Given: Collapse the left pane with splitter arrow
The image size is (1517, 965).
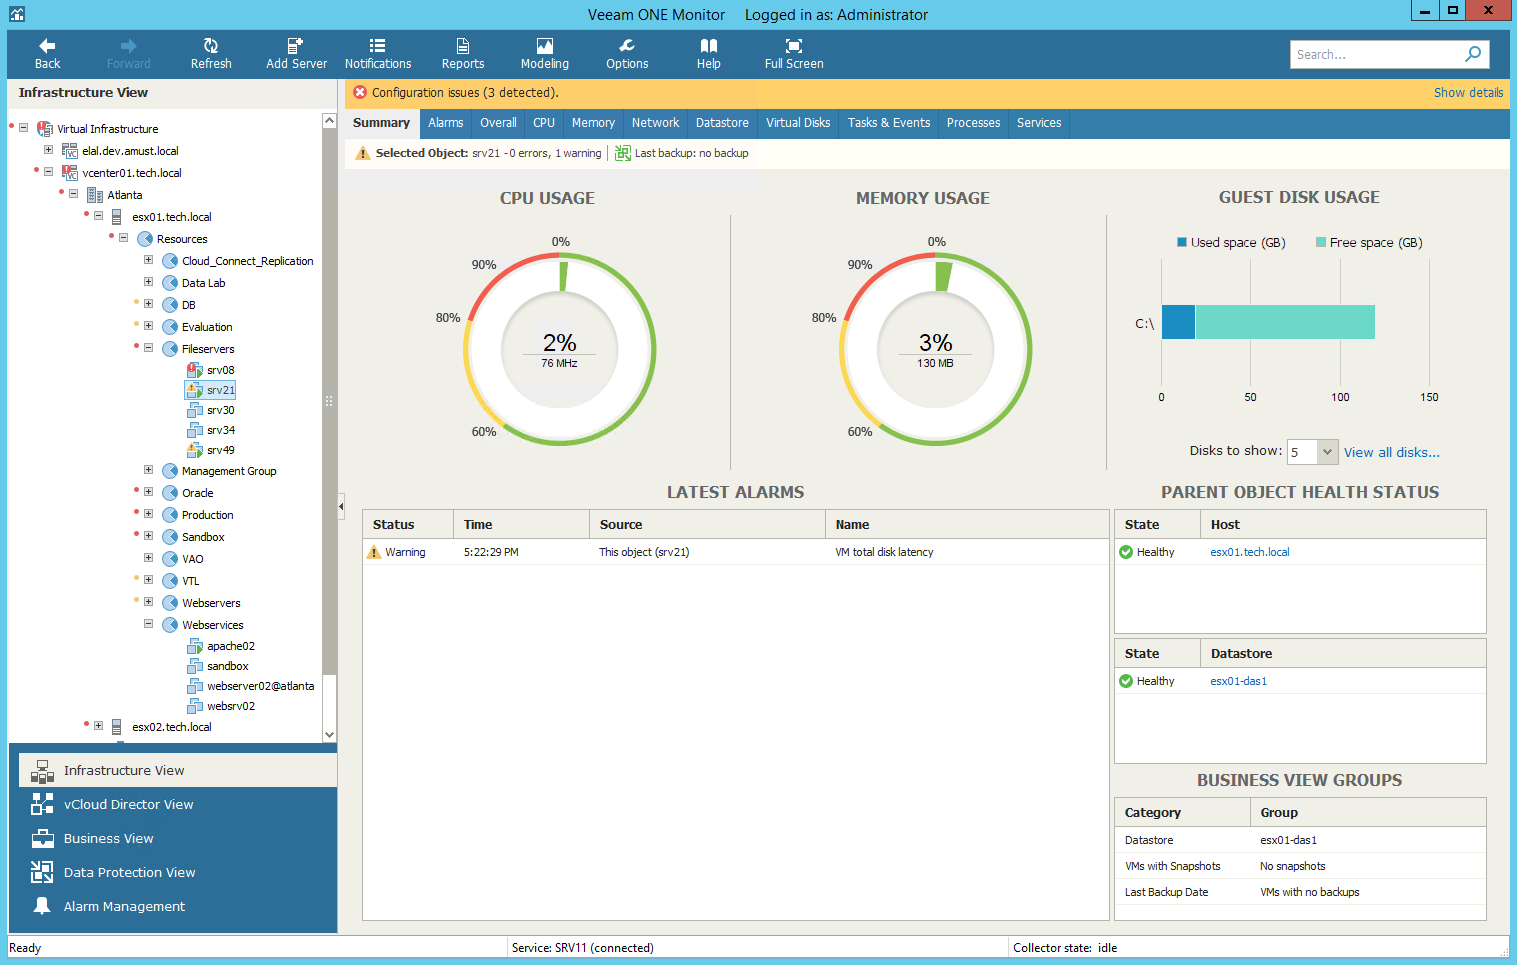Looking at the screenshot, I should 341,506.
